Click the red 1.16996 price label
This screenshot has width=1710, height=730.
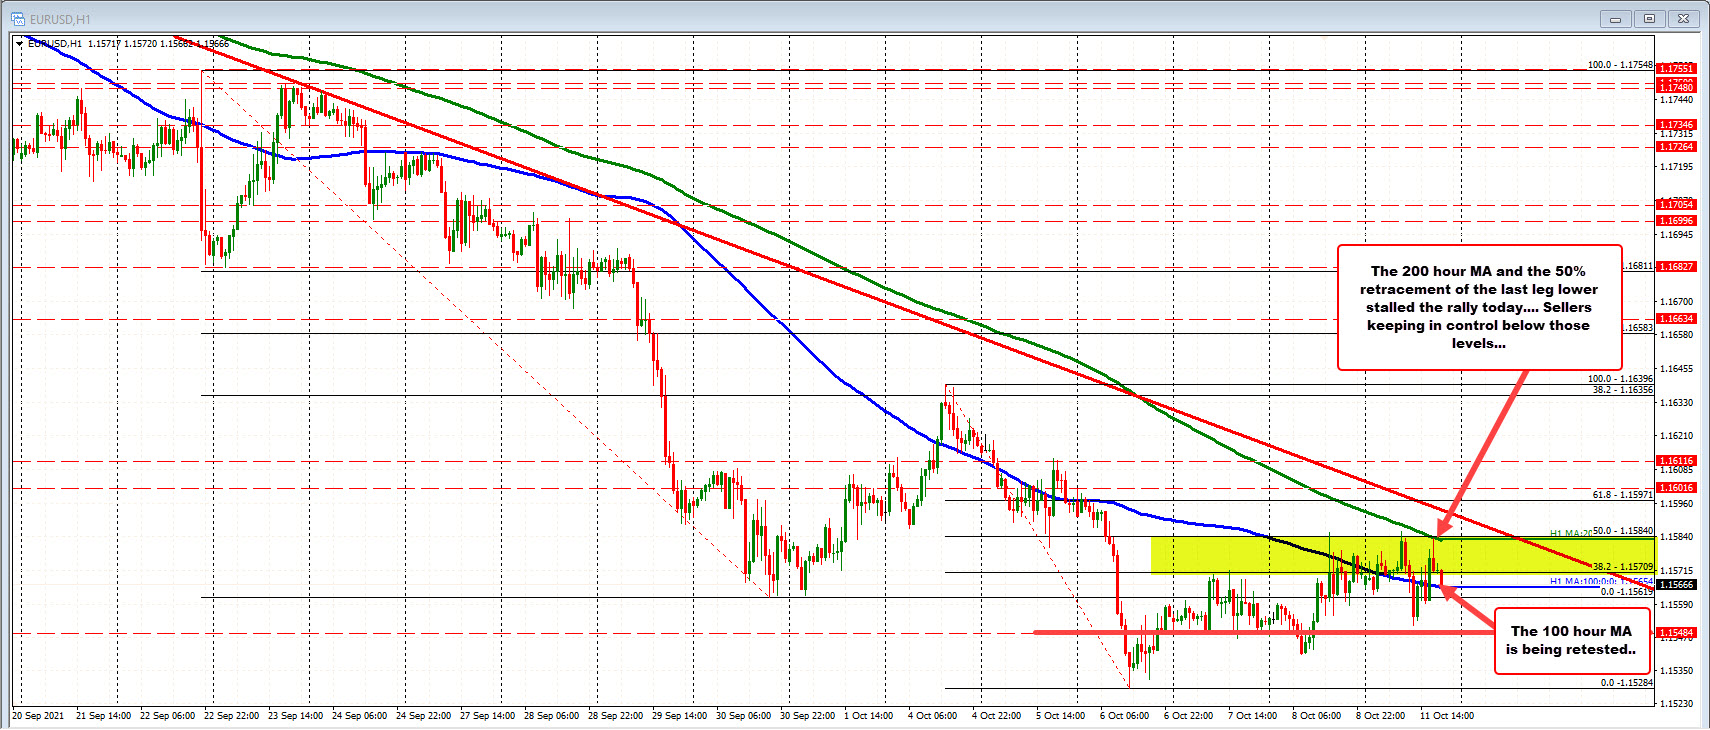(1677, 221)
